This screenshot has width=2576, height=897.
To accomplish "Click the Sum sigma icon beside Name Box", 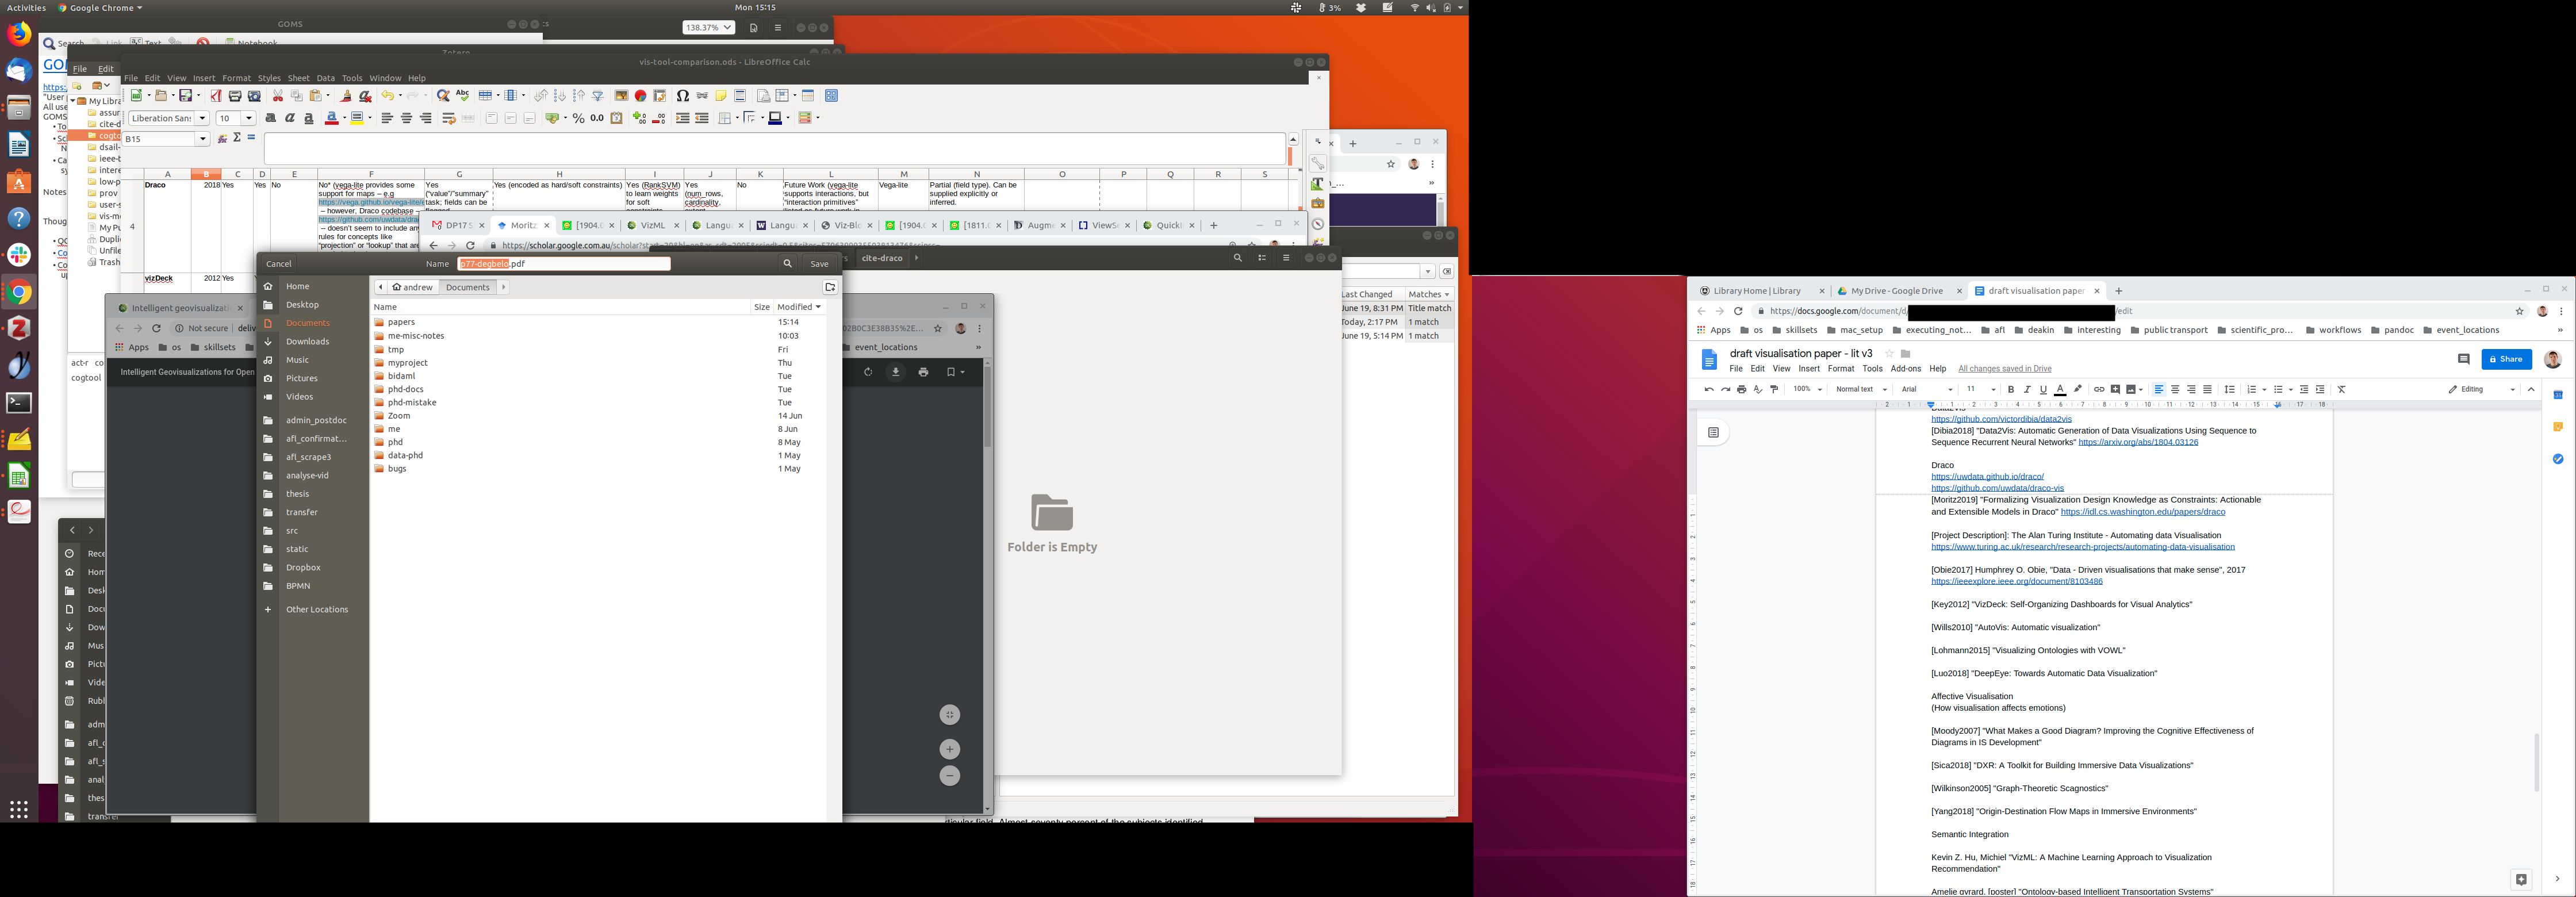I will pos(237,138).
